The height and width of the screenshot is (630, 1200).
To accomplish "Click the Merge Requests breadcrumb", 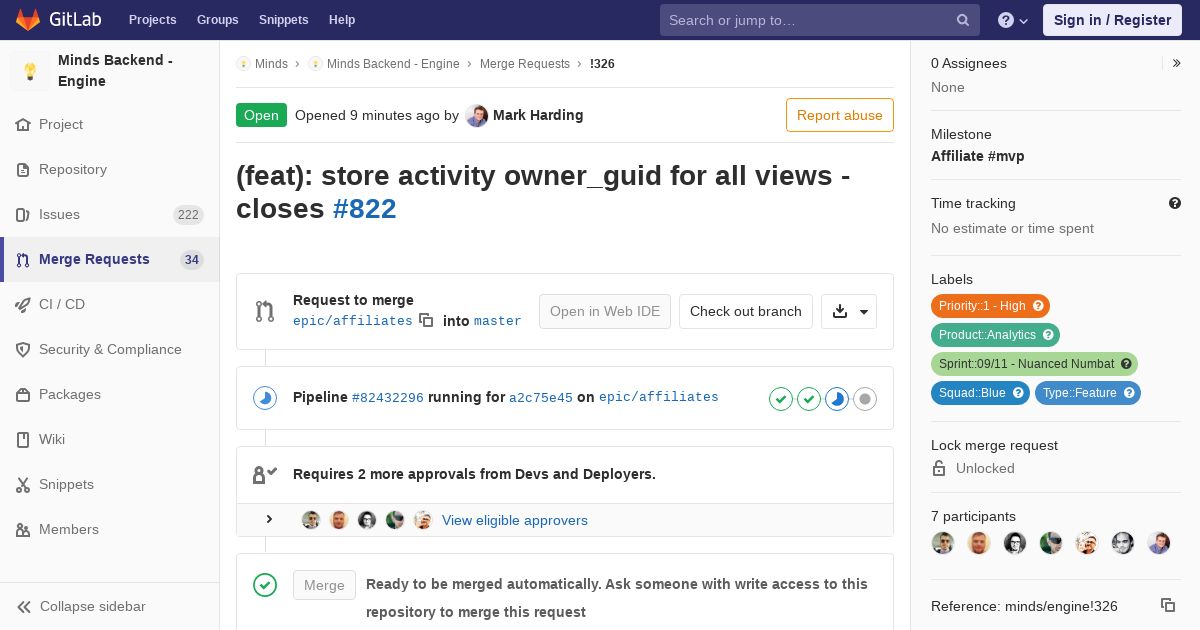I will 525,63.
